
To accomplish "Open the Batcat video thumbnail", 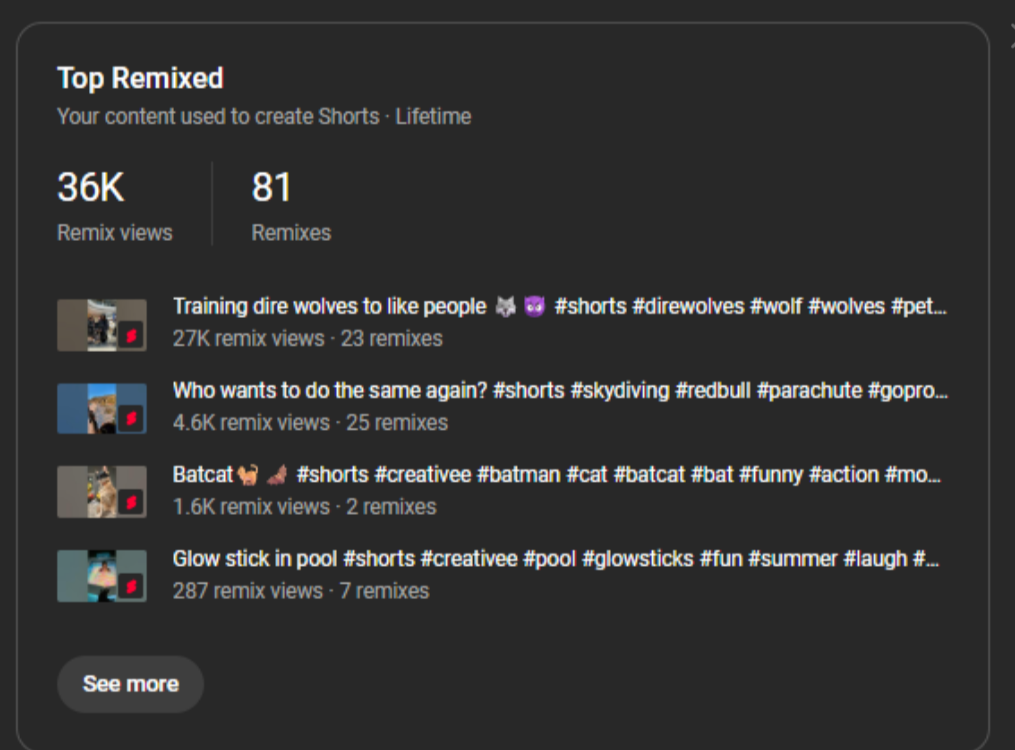I will [102, 492].
